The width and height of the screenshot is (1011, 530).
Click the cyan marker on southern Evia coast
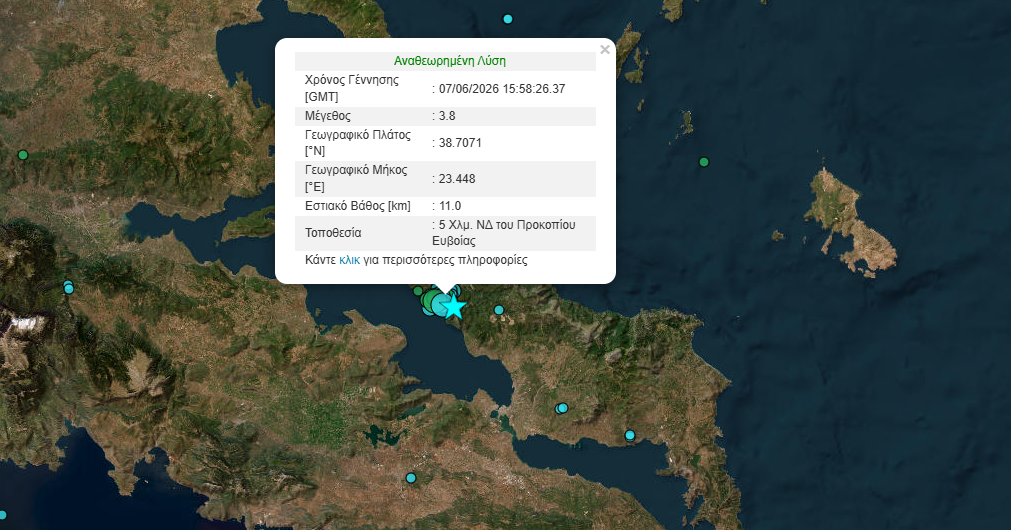(x=630, y=435)
